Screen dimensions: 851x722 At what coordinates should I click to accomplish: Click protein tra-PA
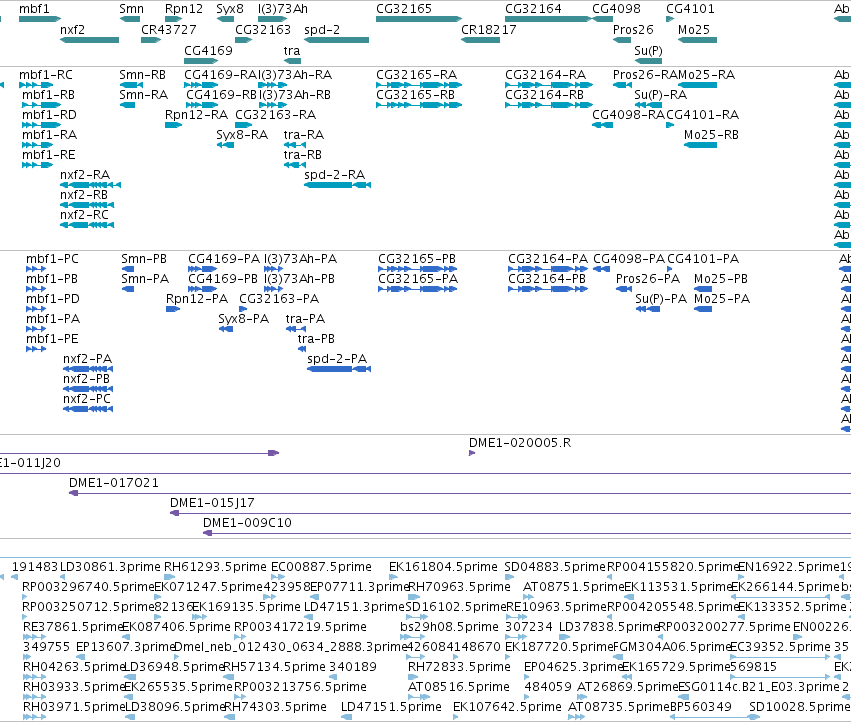[x=305, y=319]
